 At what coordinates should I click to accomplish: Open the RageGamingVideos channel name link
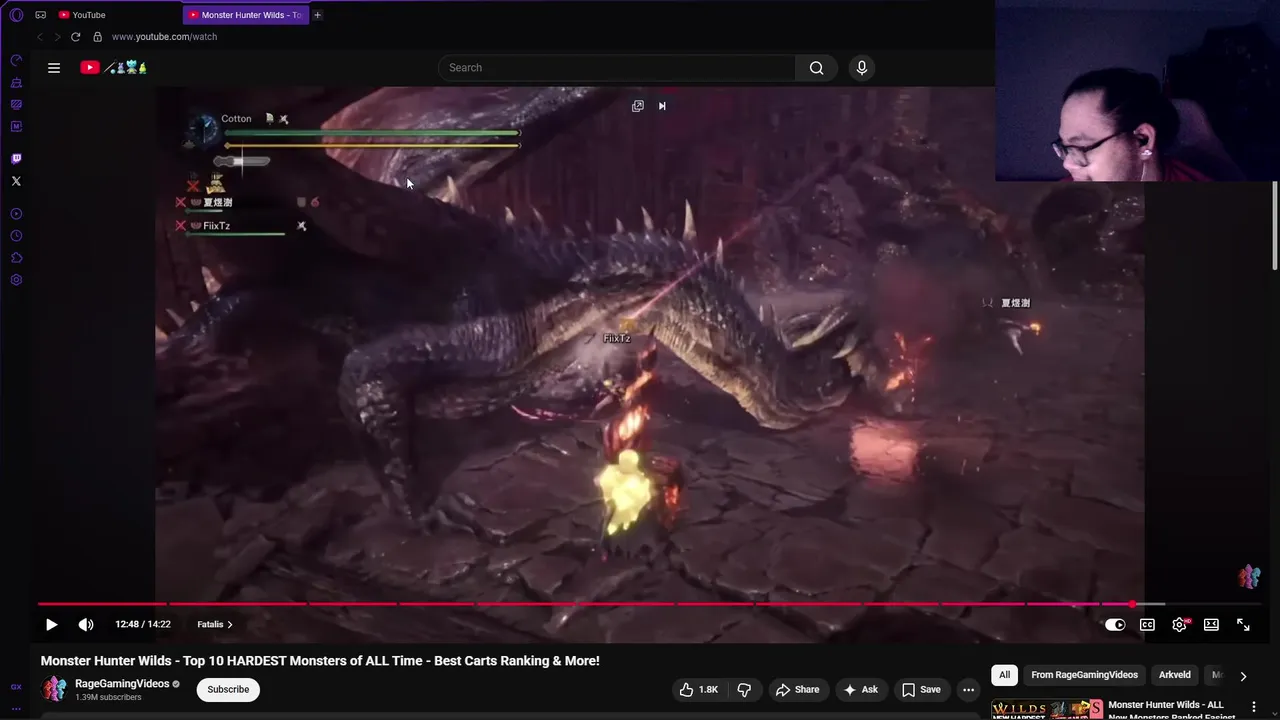tap(122, 684)
